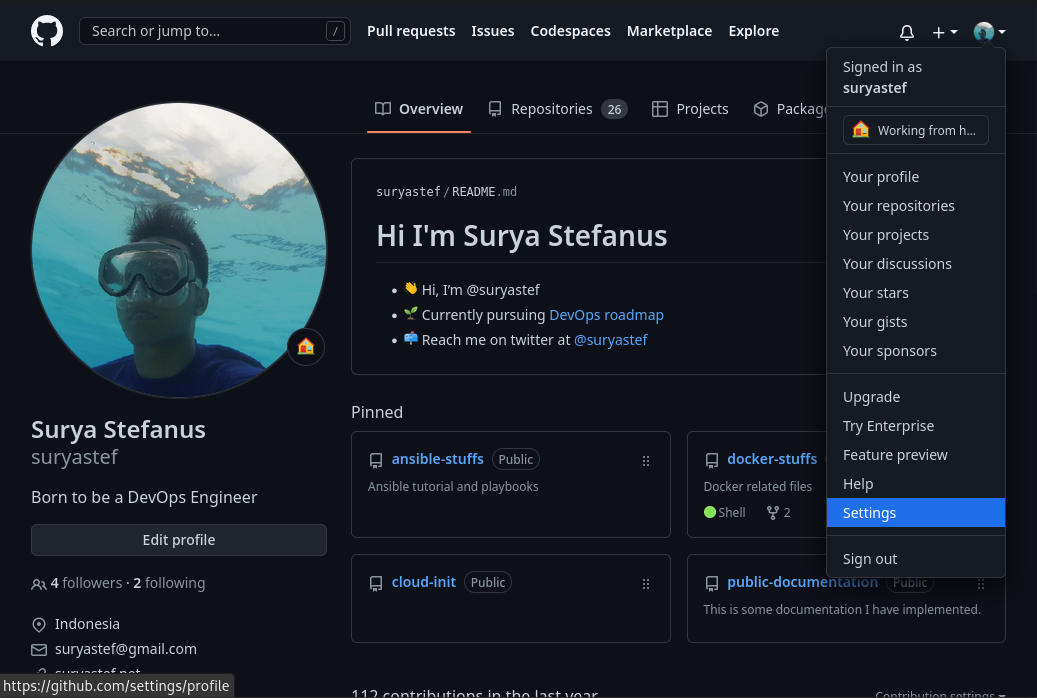Open Settings from the user menu

916,513
